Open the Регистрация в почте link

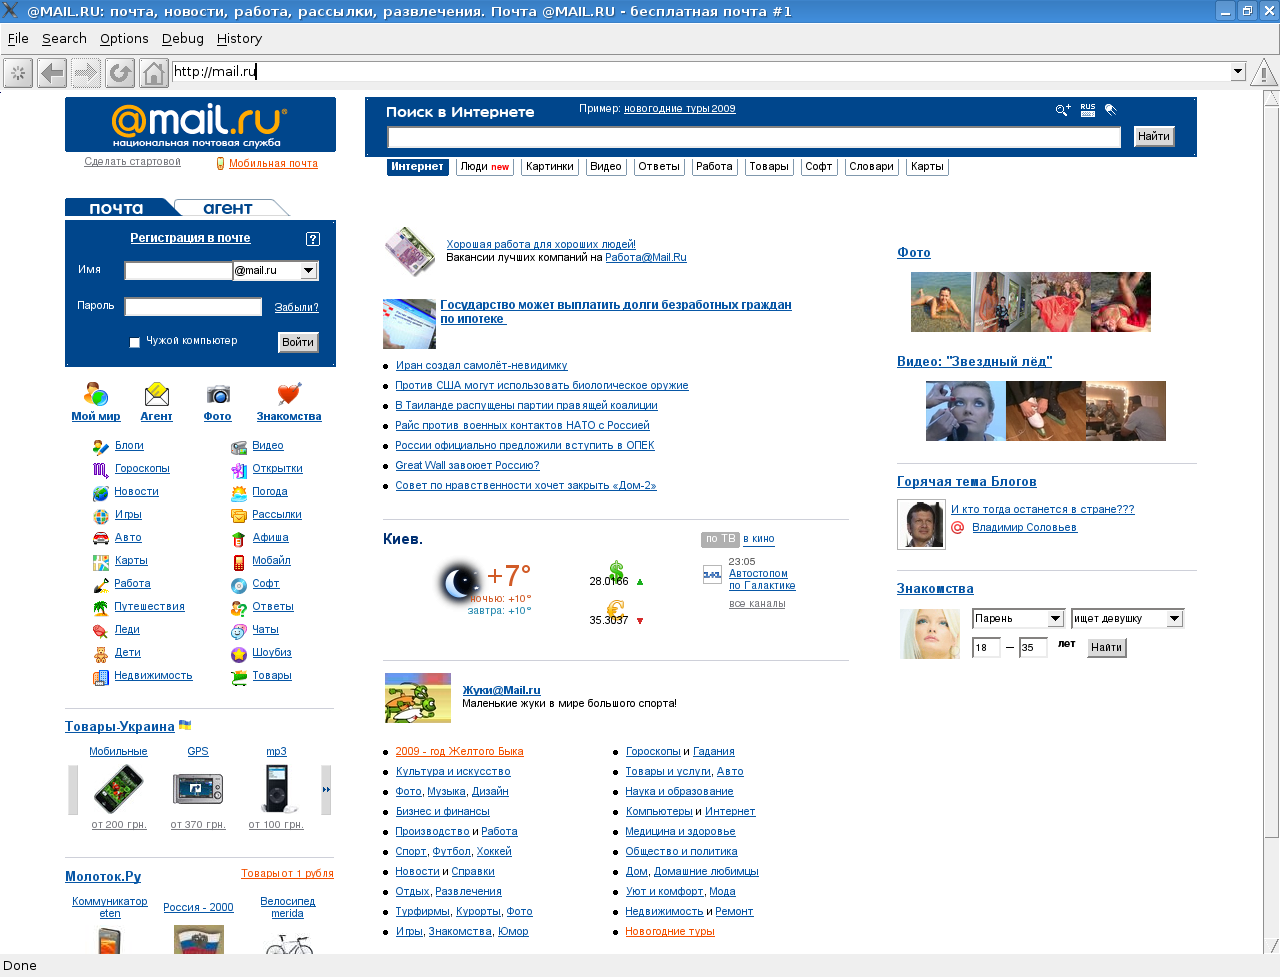[x=190, y=238]
